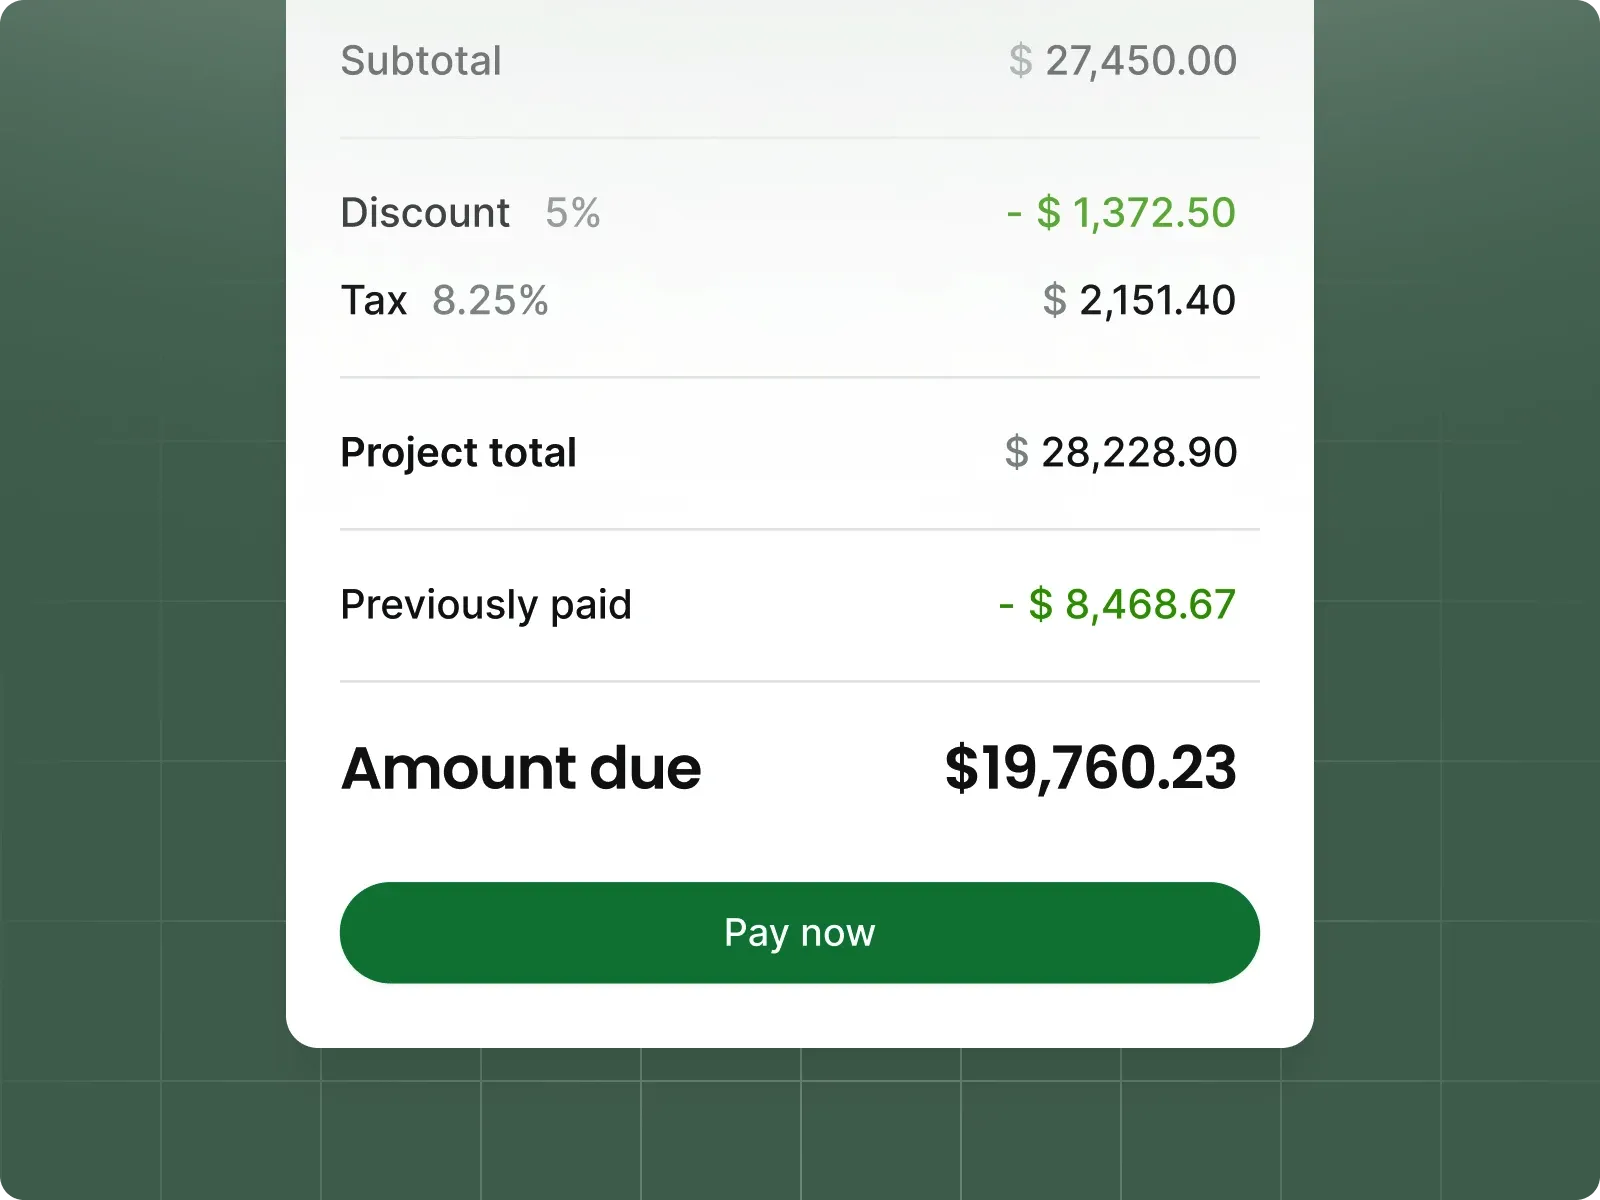Viewport: 1600px width, 1200px height.
Task: Select the Amount due value $19,760.23
Action: click(x=1089, y=768)
